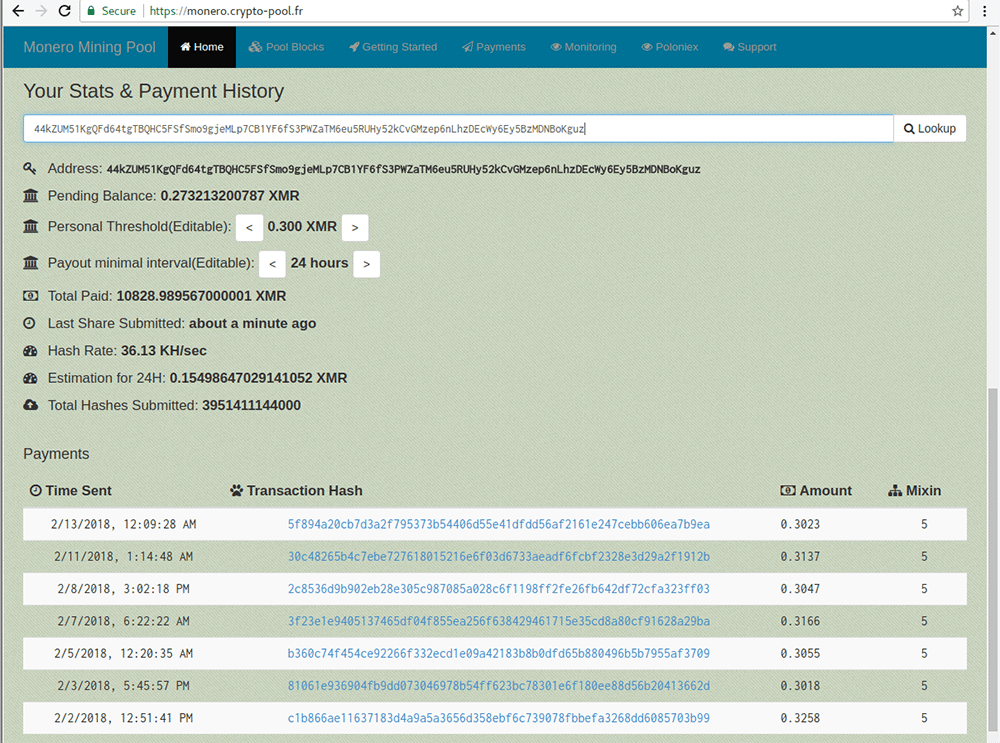Click the clock icon in Time Sent header
The width and height of the screenshot is (1000, 743).
click(36, 491)
